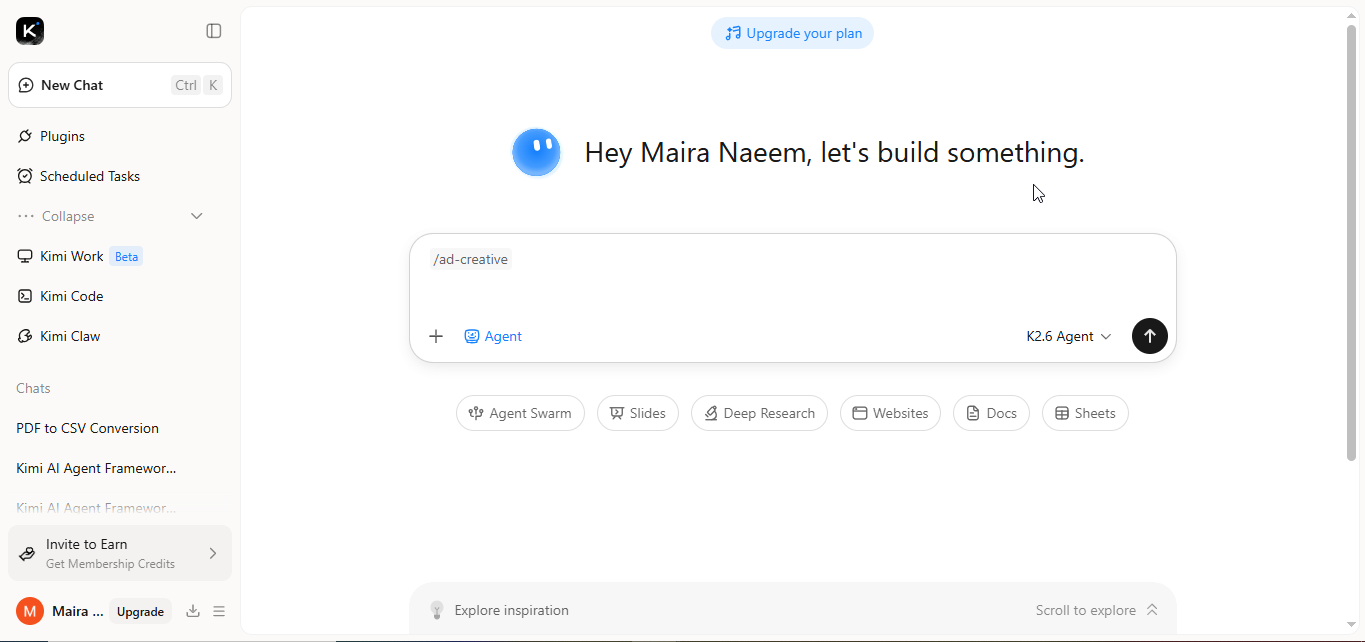Image resolution: width=1365 pixels, height=642 pixels.
Task: Send the message with the arrow button
Action: coord(1150,336)
